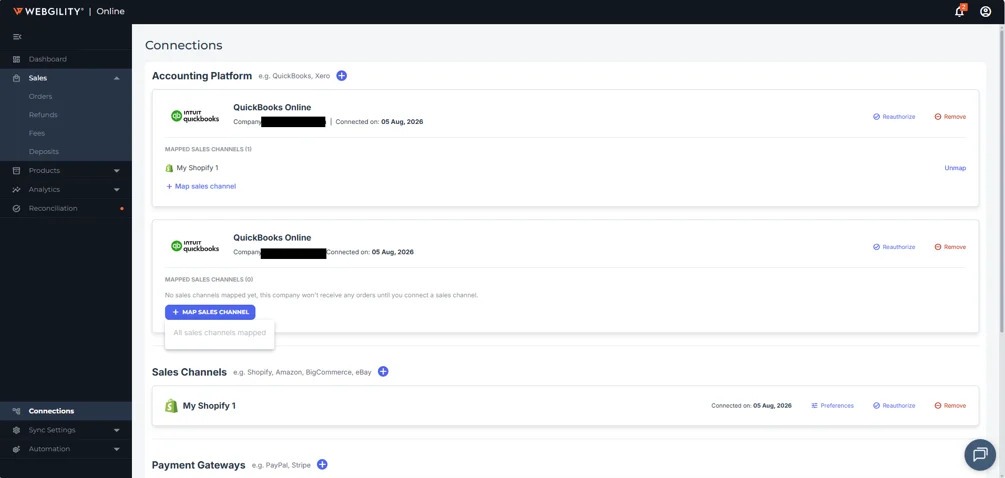This screenshot has height=478, width=1005.
Task: Add an accounting platform plus icon
Action: (342, 76)
